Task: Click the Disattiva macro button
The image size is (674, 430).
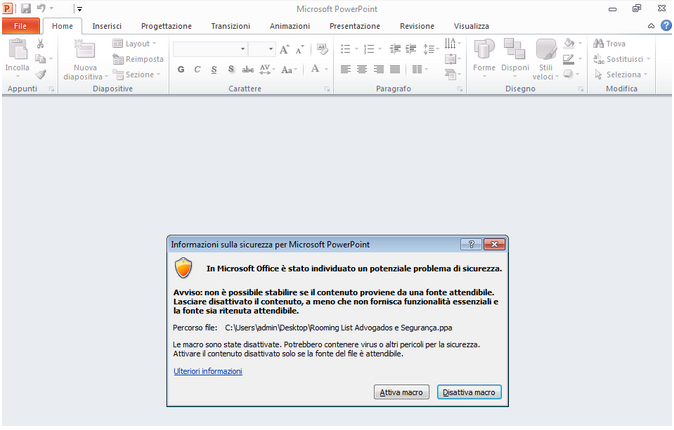Action: coord(469,392)
